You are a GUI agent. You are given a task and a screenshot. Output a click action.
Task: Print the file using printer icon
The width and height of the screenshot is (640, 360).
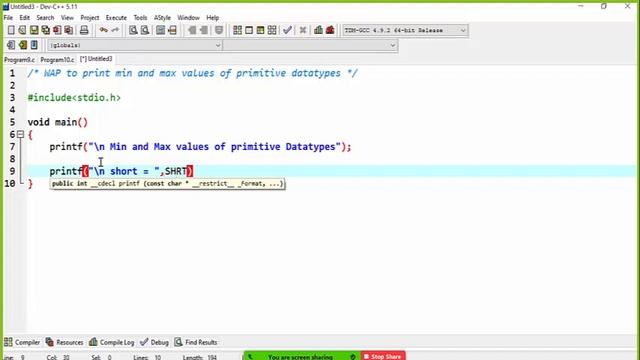(x=84, y=30)
